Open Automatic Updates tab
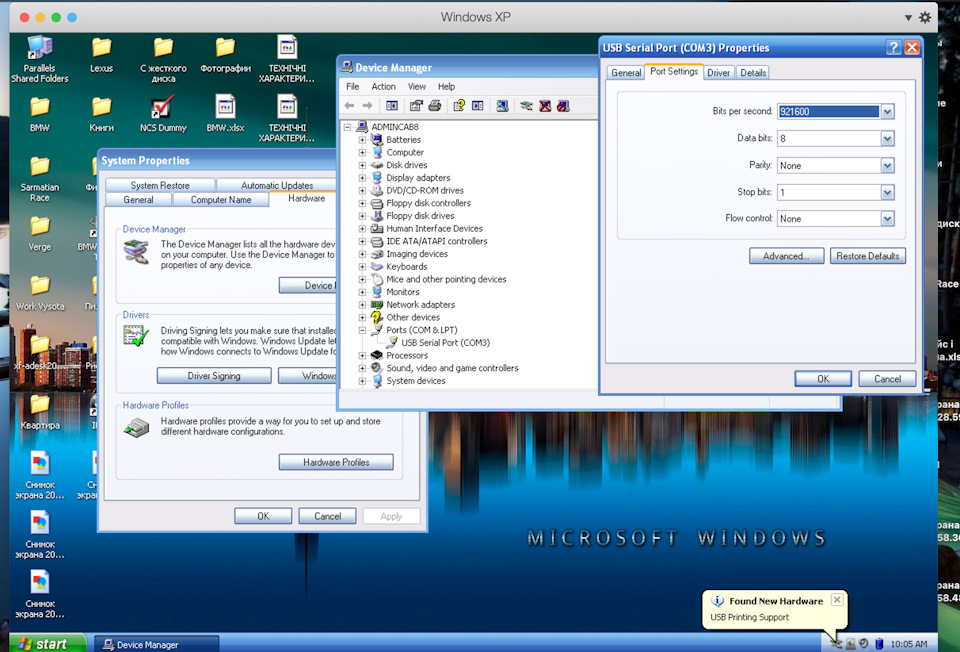960x652 pixels. click(277, 185)
